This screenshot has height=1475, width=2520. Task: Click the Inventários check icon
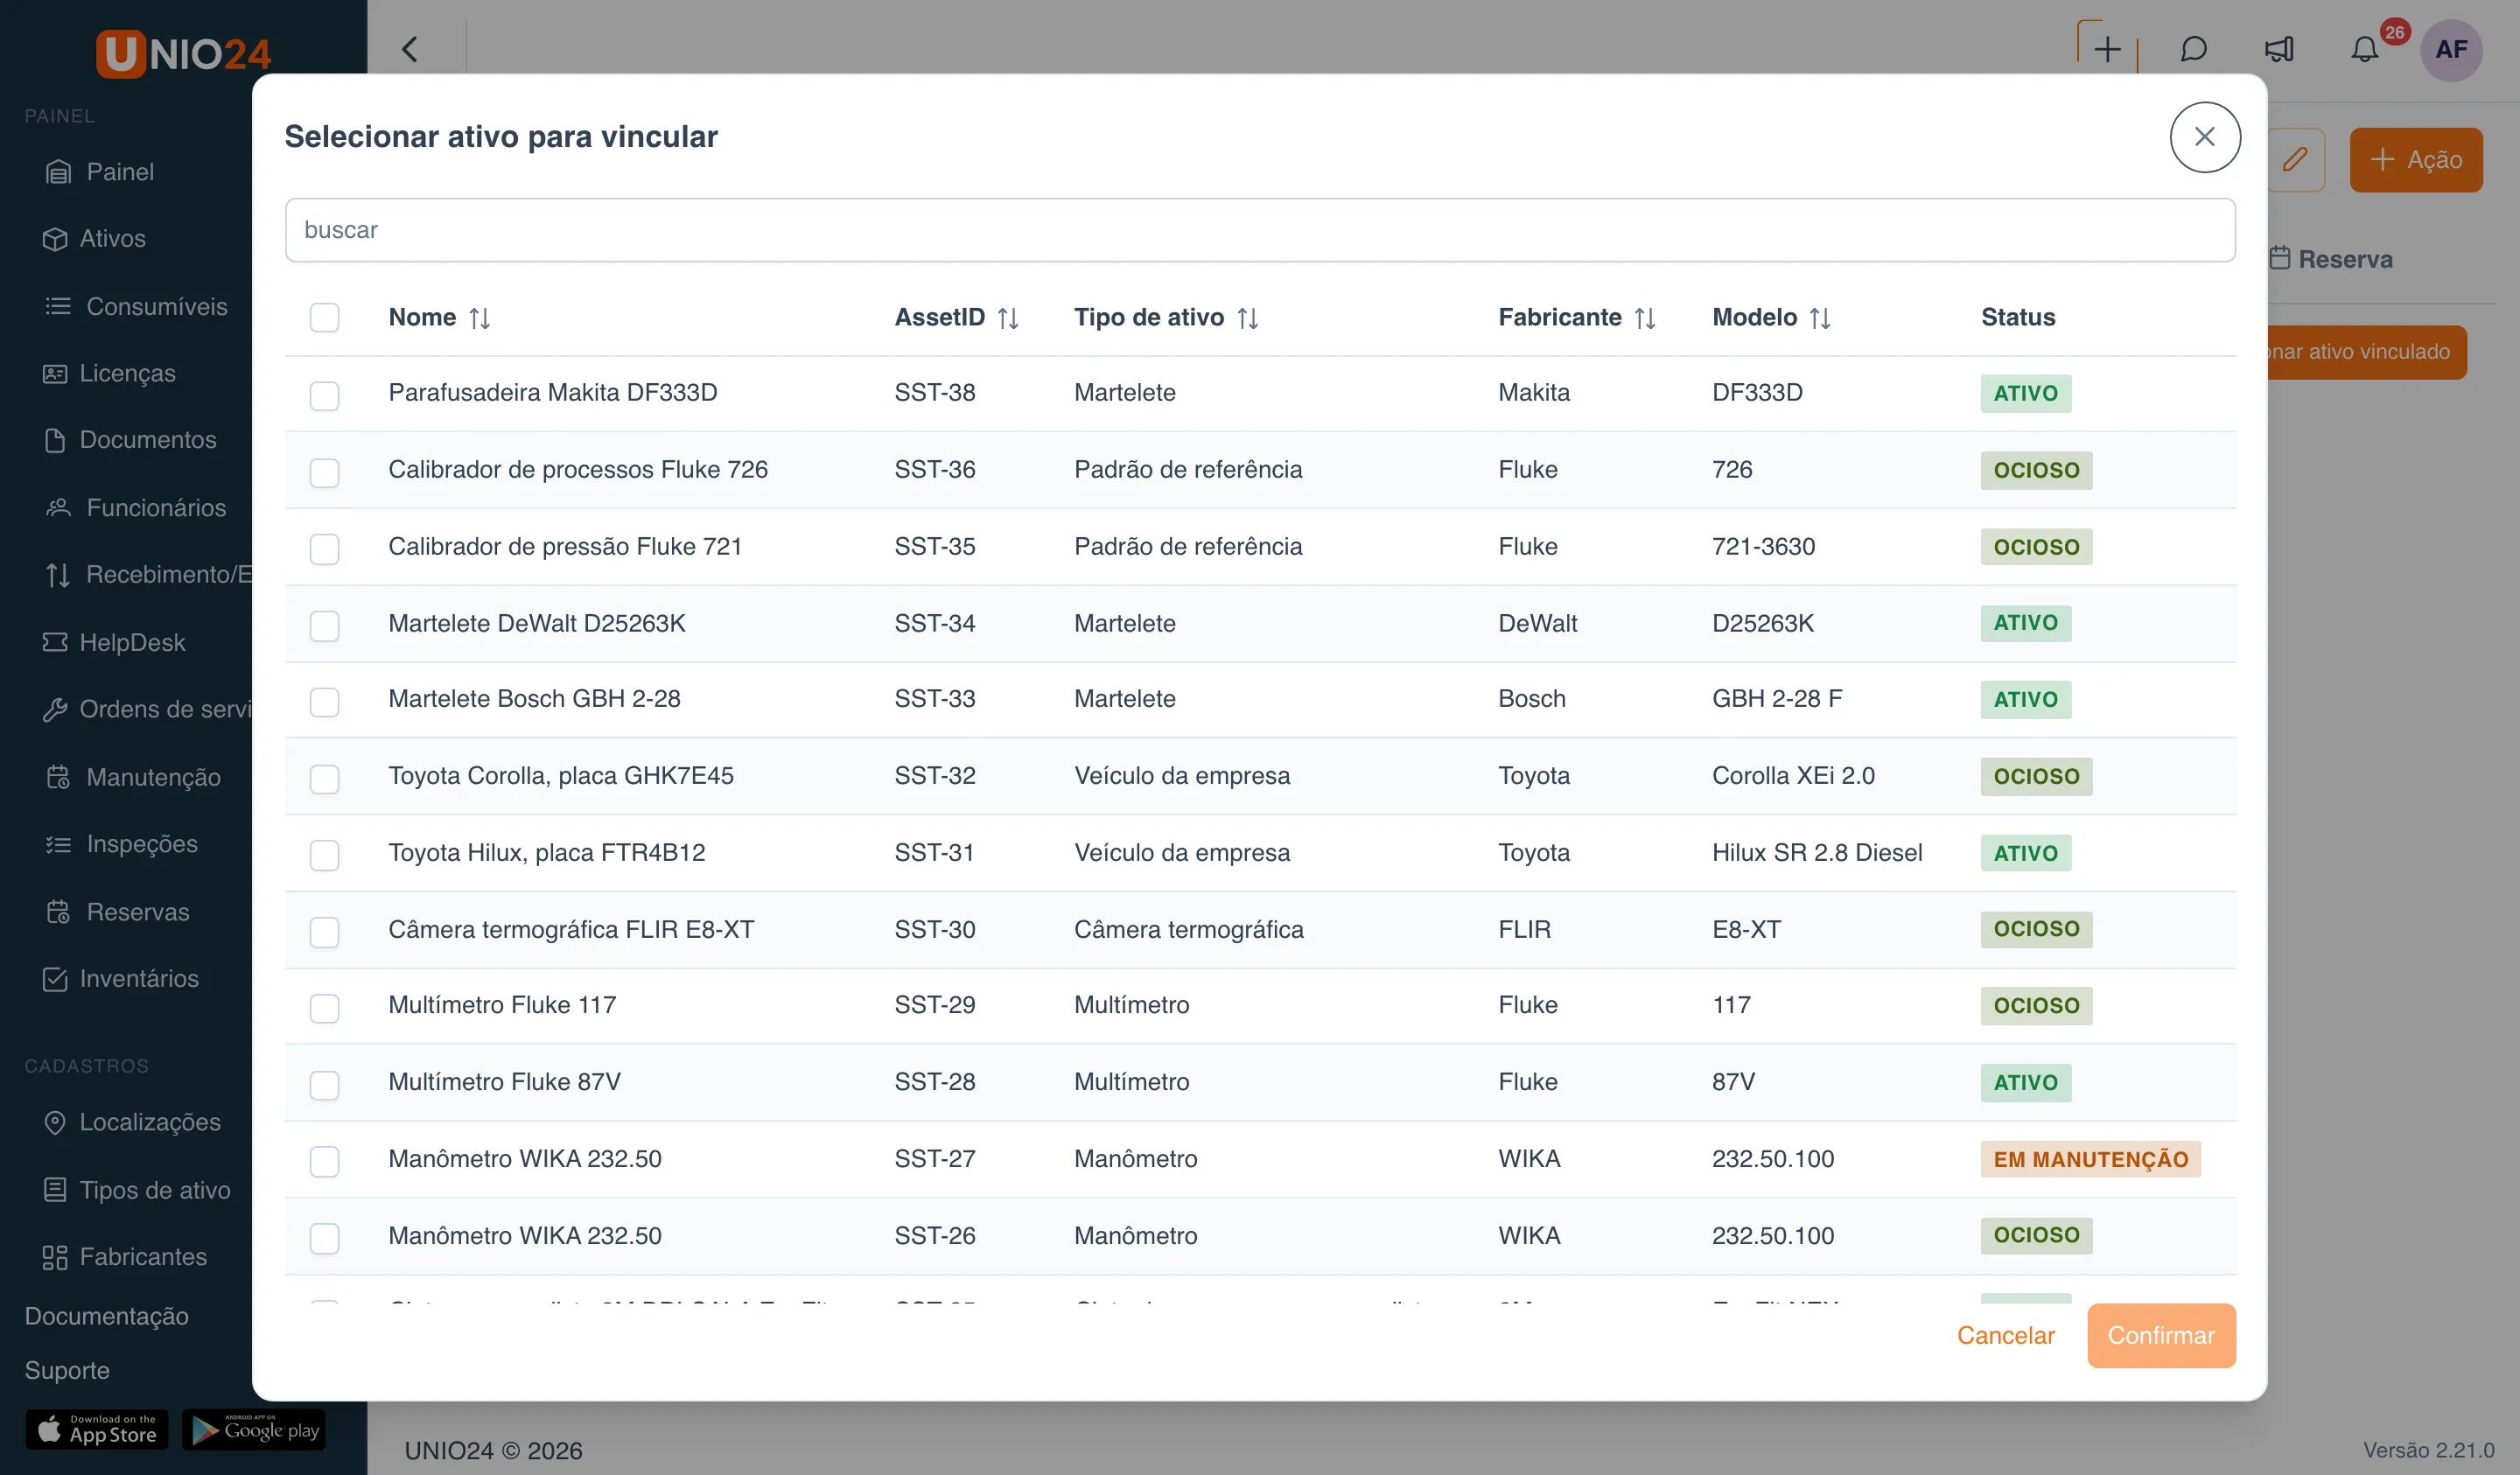[55, 978]
